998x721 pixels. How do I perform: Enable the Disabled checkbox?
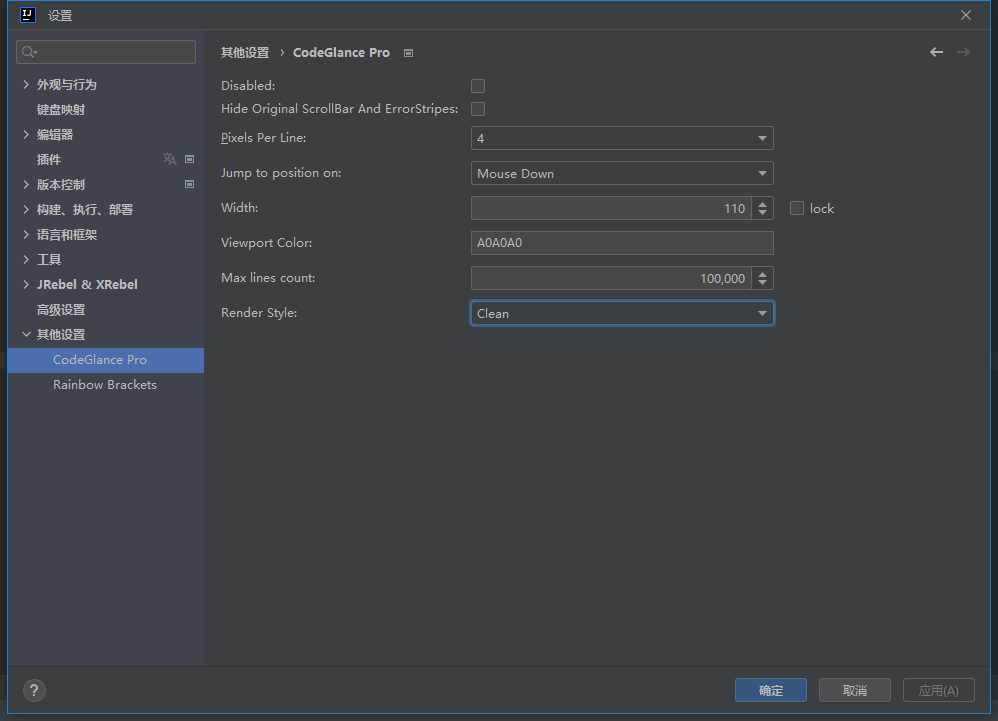(x=477, y=86)
